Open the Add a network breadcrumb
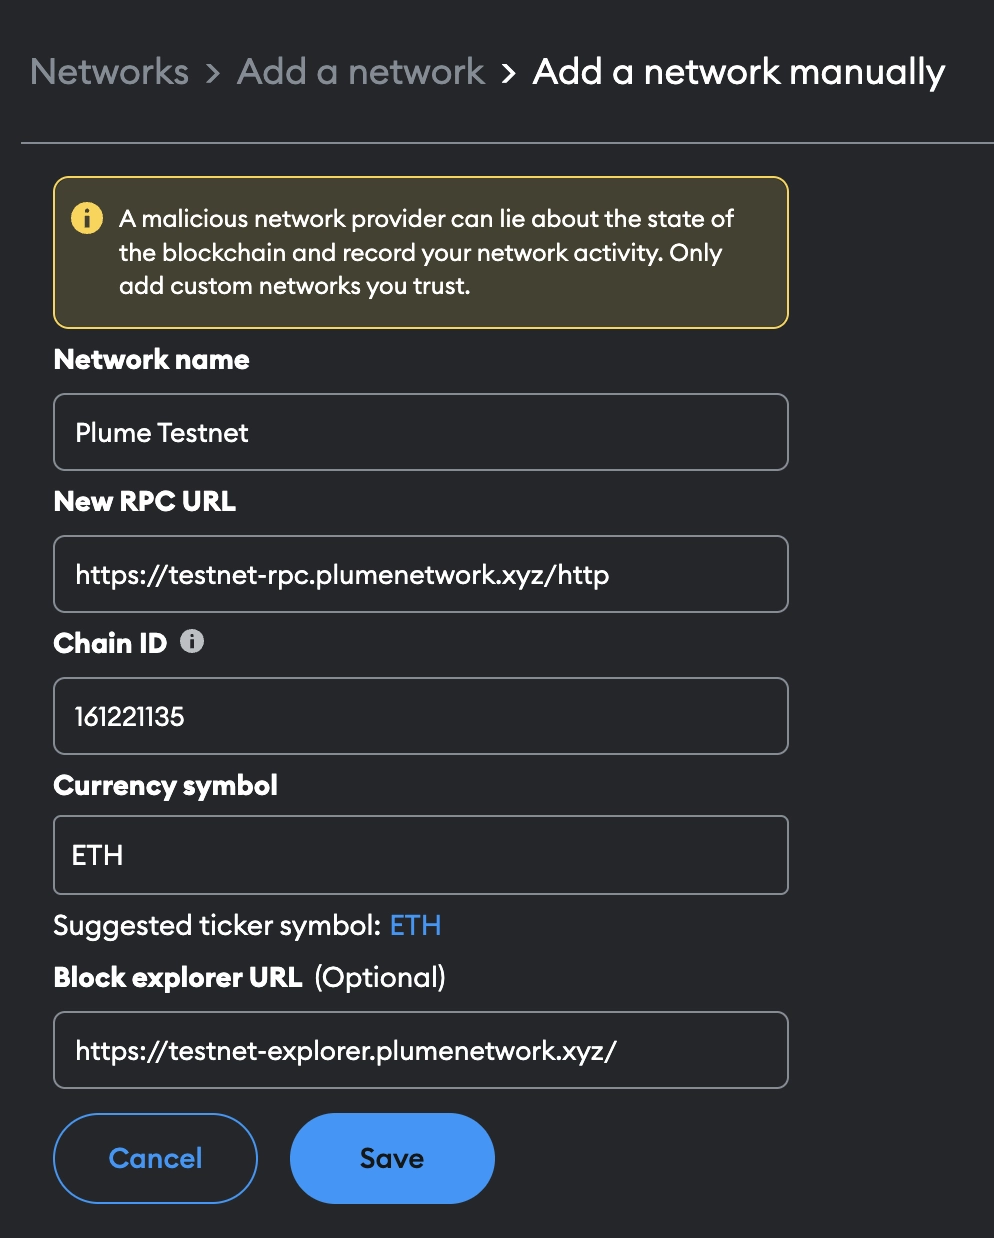Viewport: 994px width, 1238px height. tap(360, 72)
